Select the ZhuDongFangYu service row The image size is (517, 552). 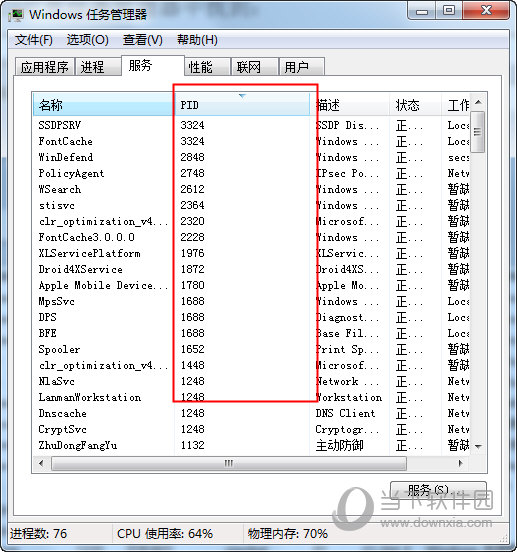click(251, 446)
